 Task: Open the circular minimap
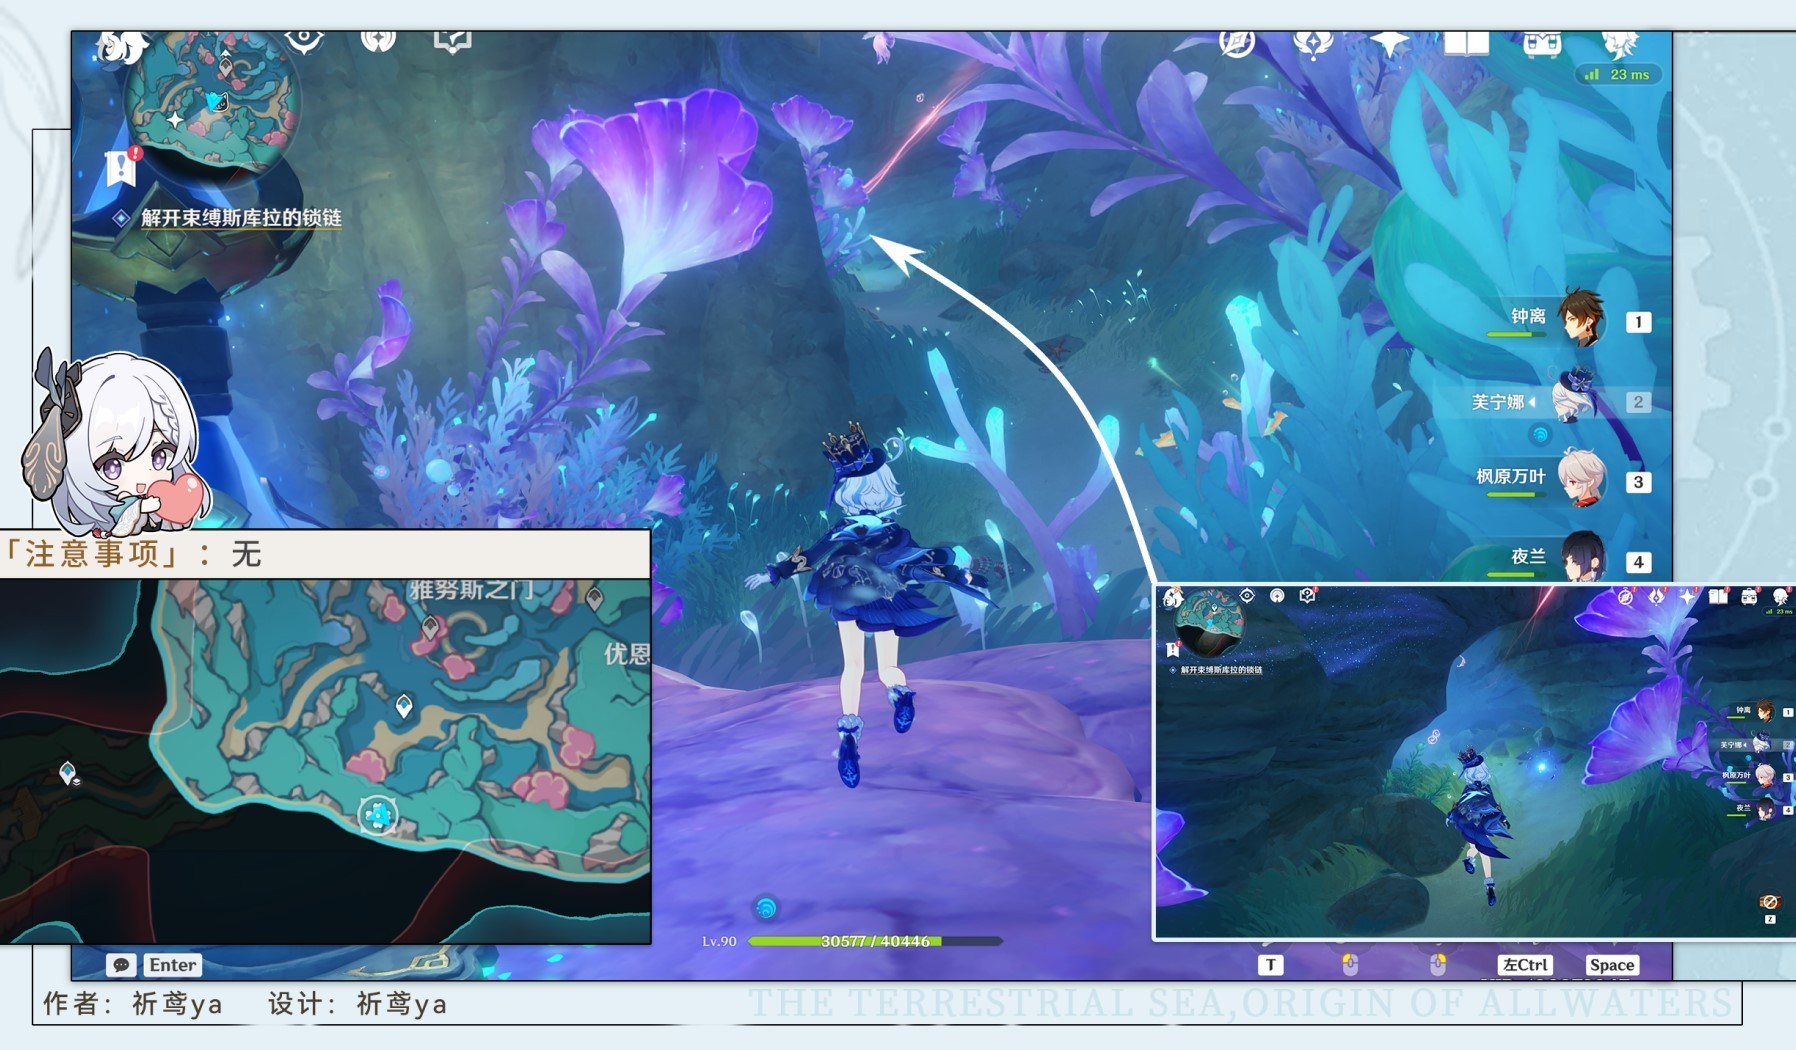pyautogui.click(x=211, y=100)
